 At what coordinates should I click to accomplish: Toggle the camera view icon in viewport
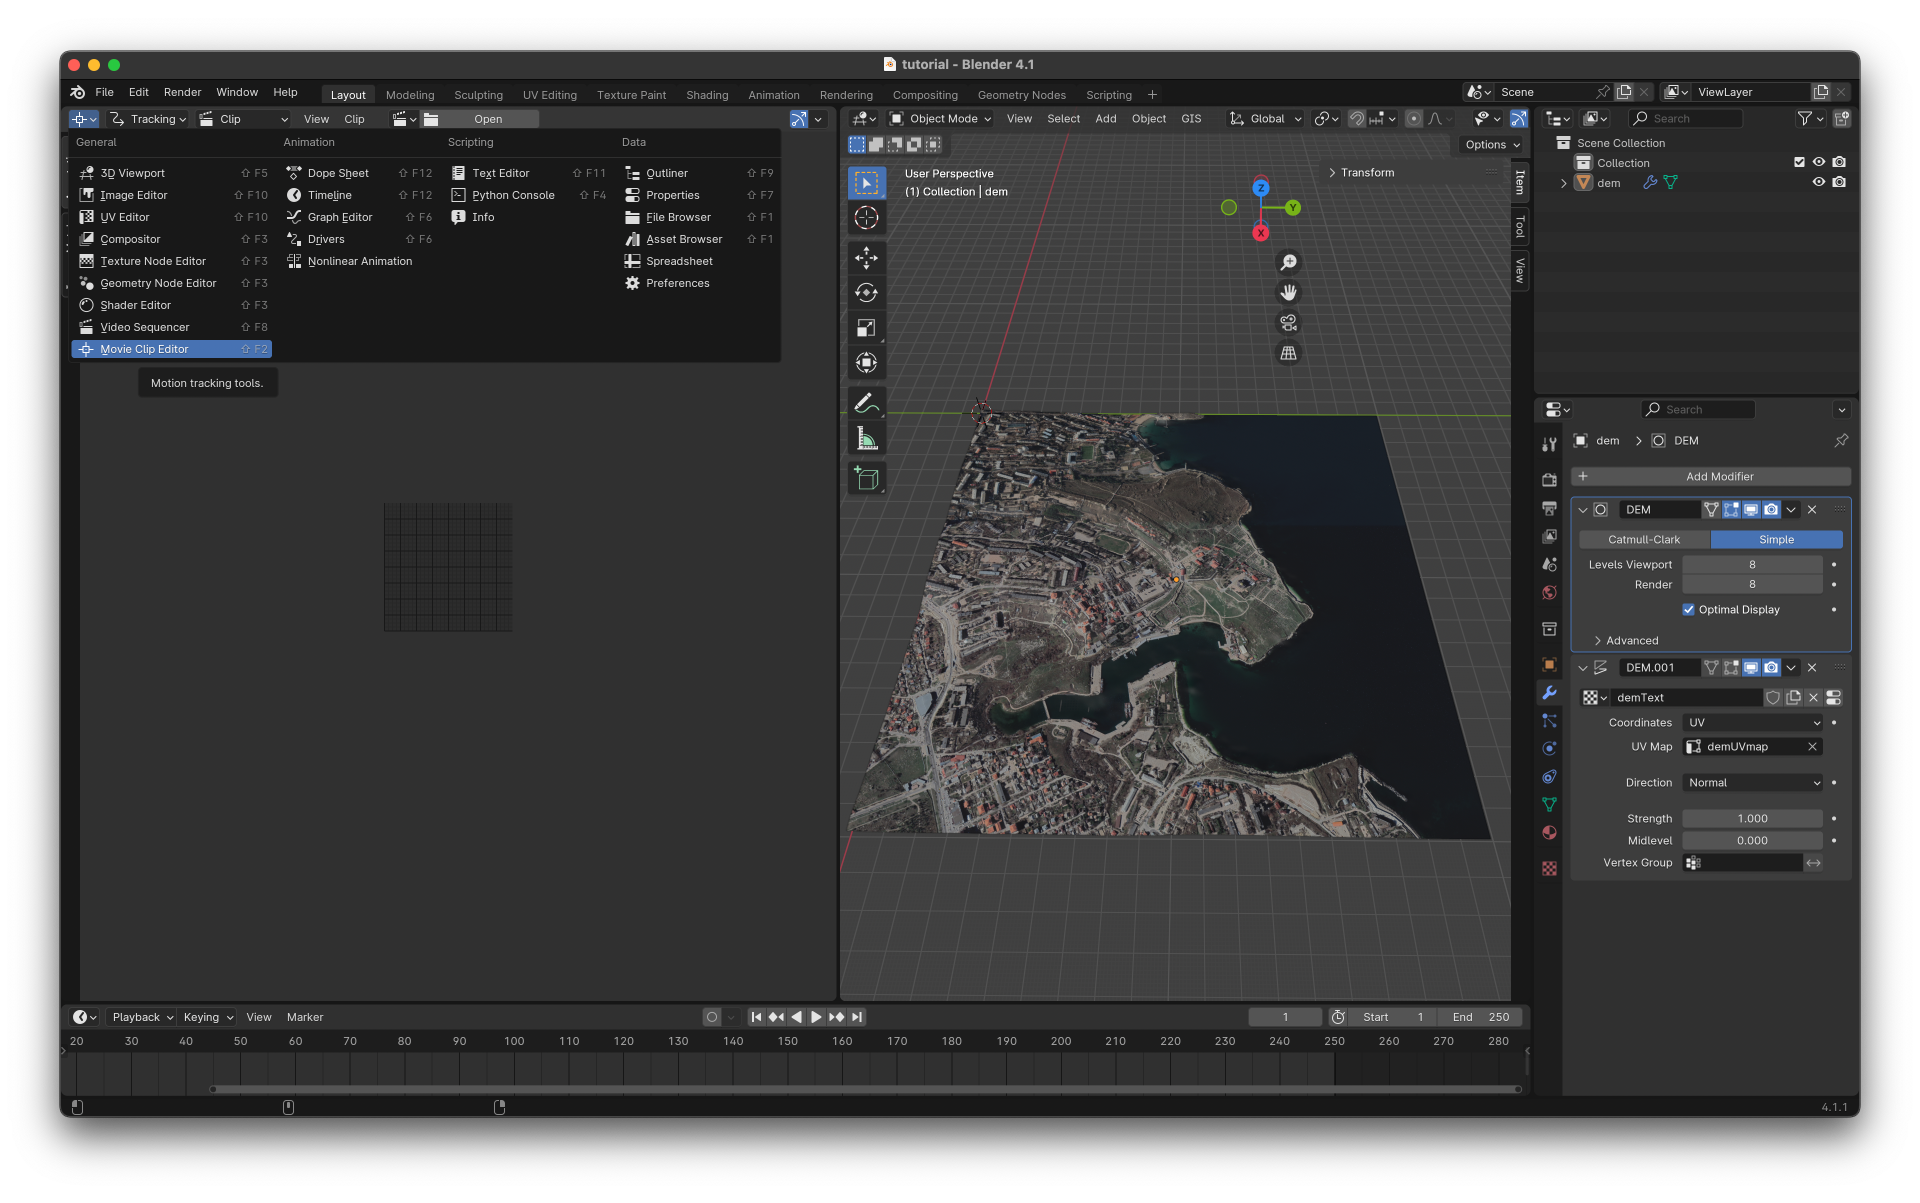(x=1288, y=323)
